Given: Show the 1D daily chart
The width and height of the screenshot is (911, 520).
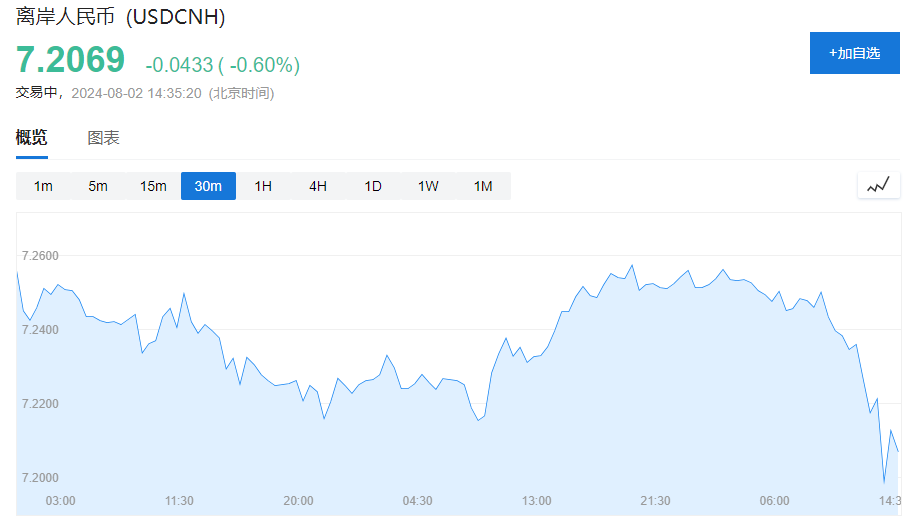Looking at the screenshot, I should coord(373,186).
